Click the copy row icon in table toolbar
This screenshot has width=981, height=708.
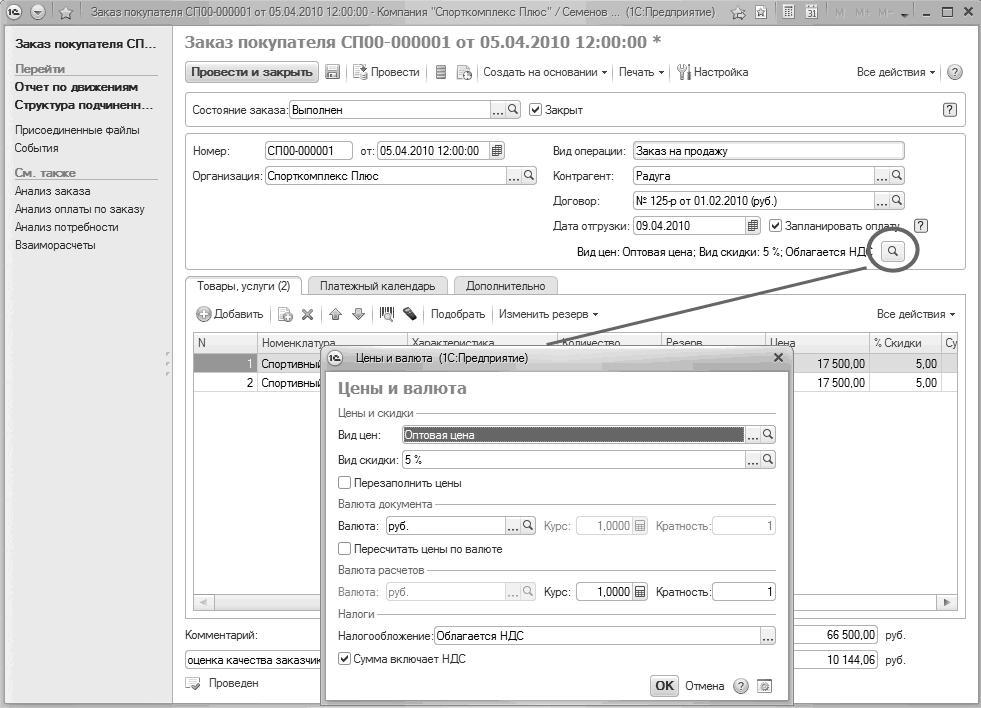tap(285, 314)
